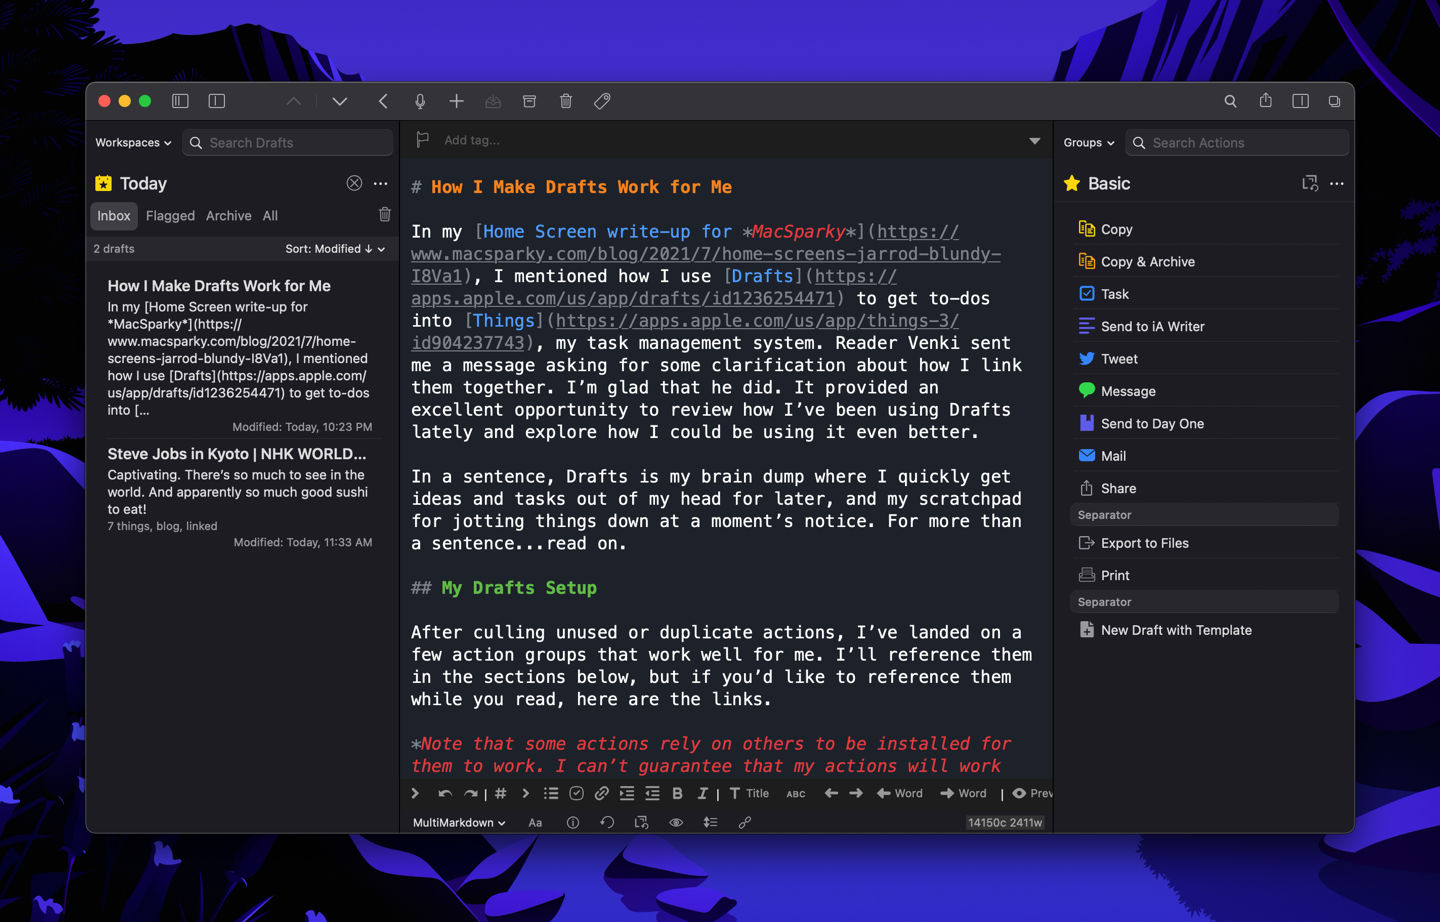Open the Basic group more options menu

click(1337, 183)
